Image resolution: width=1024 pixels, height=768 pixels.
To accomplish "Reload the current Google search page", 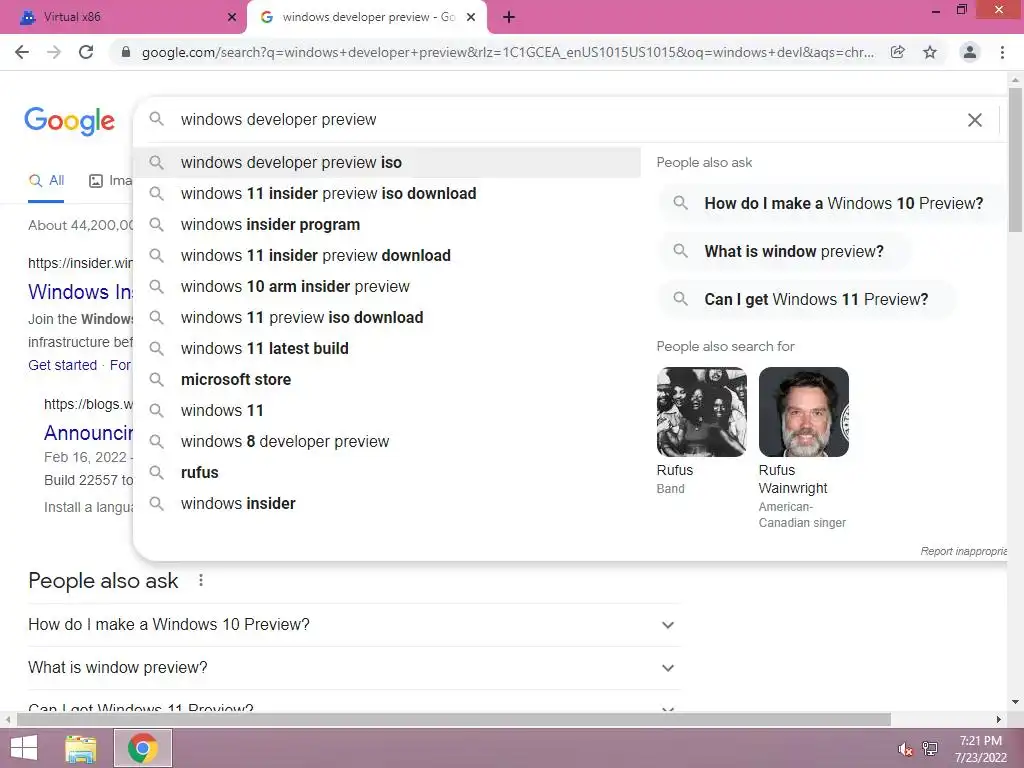I will 86,52.
